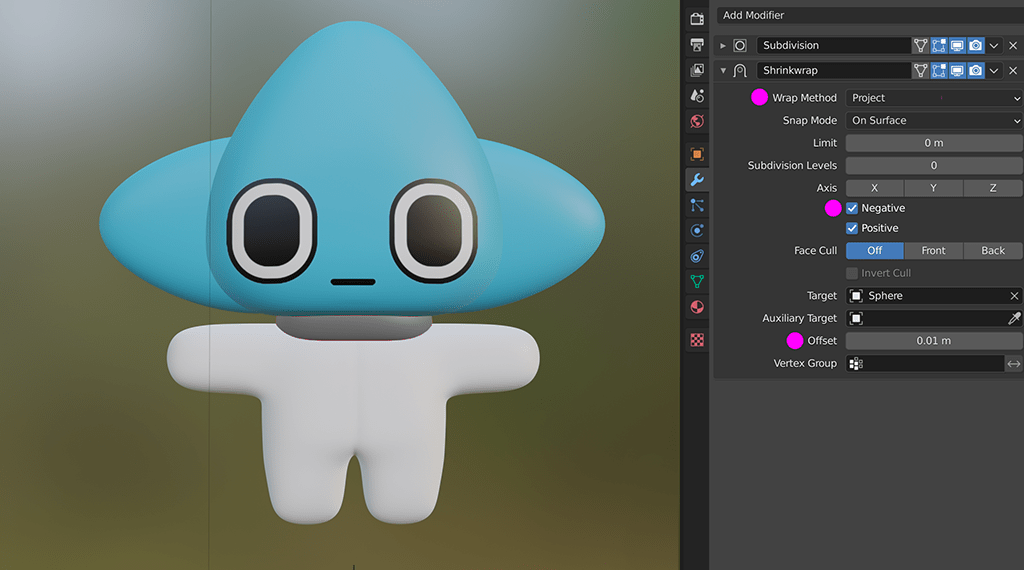Open Subdivision modifier extra options chevron

click(994, 46)
